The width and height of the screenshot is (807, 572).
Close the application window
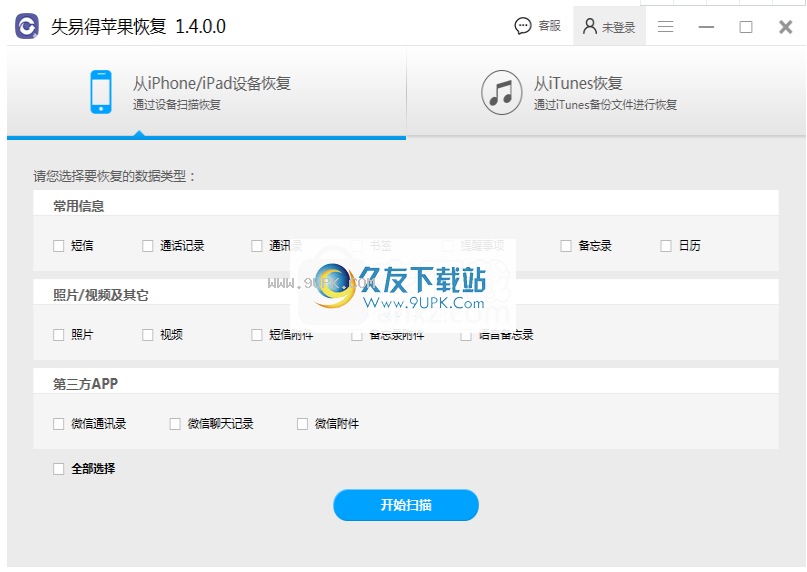point(785,27)
